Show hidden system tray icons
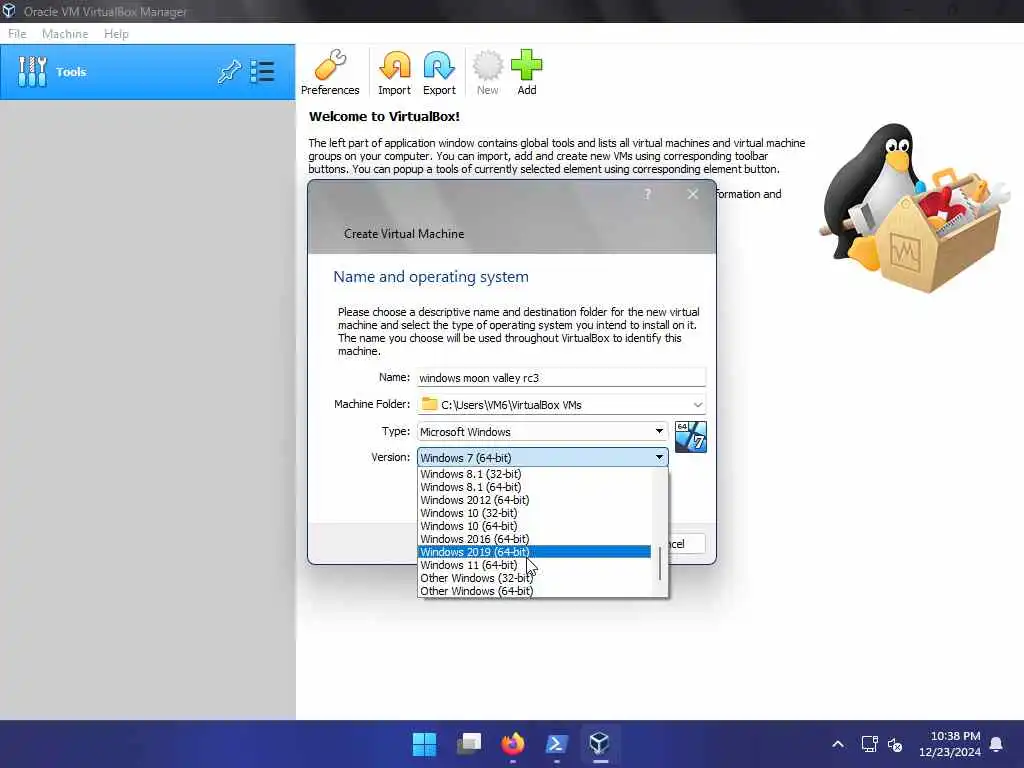This screenshot has width=1024, height=768. [838, 744]
